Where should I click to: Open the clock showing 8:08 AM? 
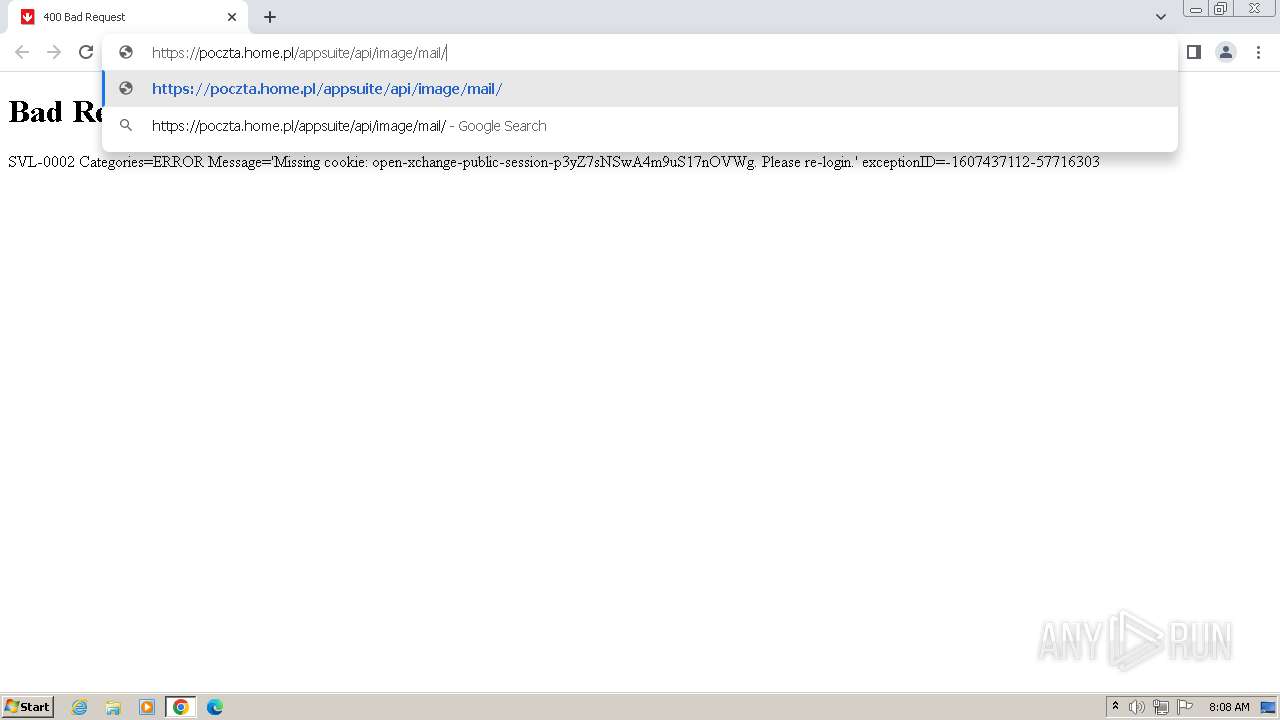click(x=1229, y=707)
